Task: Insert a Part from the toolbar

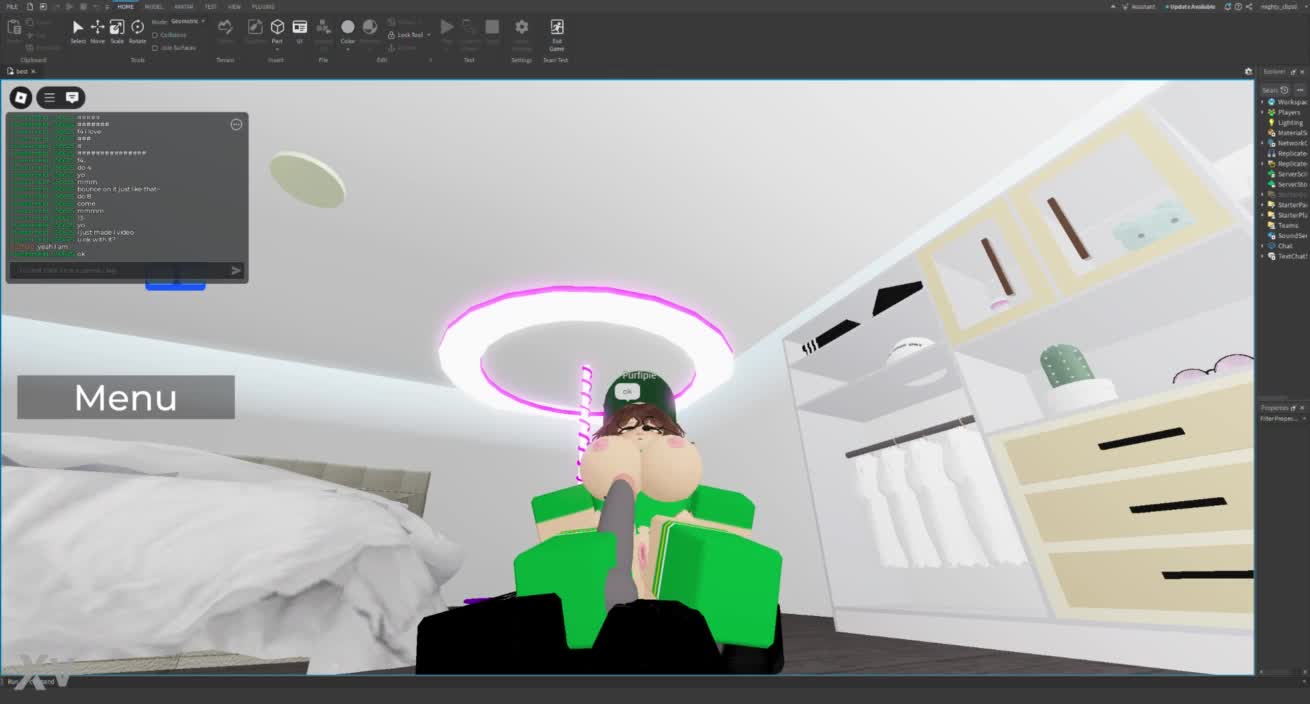Action: tap(277, 29)
